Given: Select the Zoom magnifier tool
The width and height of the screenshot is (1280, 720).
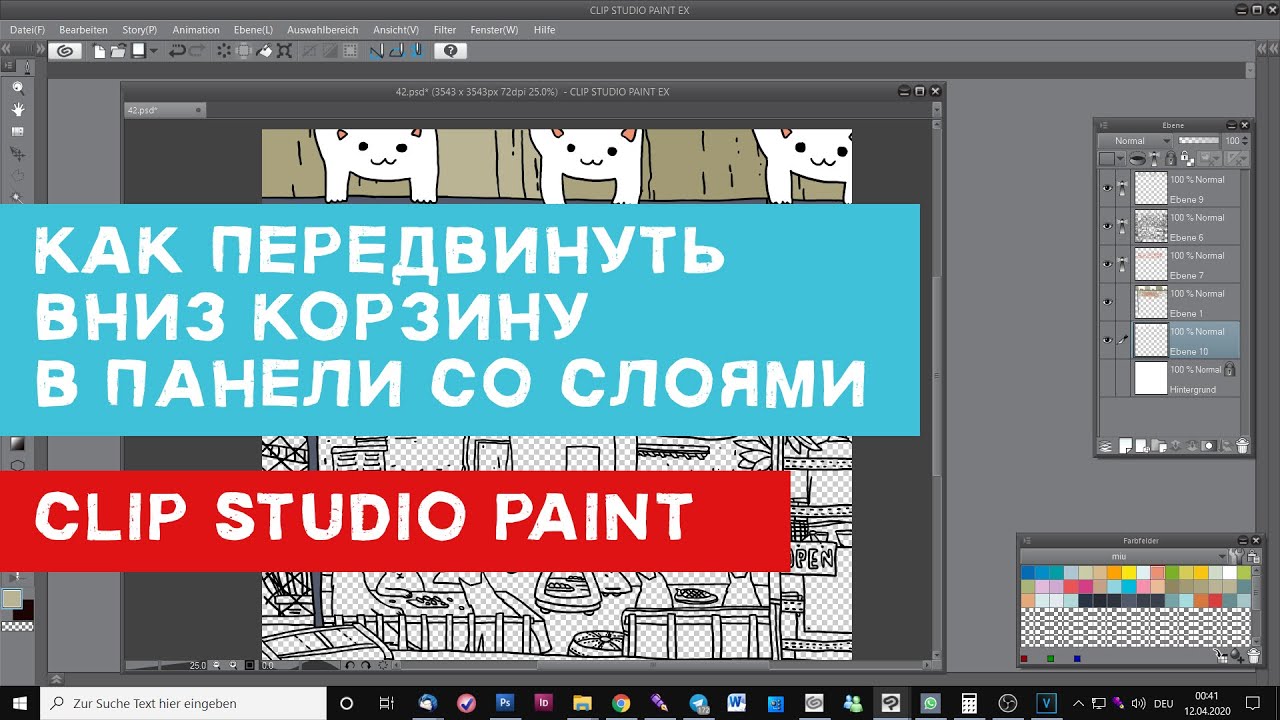Looking at the screenshot, I should point(17,88).
